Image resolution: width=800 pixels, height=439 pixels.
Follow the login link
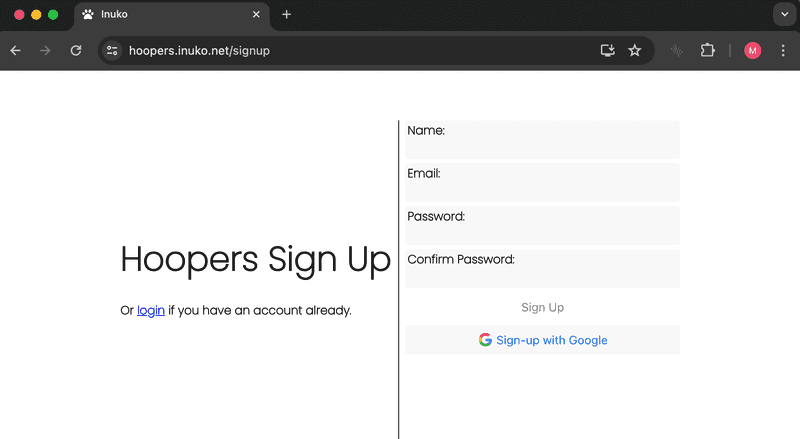click(151, 310)
